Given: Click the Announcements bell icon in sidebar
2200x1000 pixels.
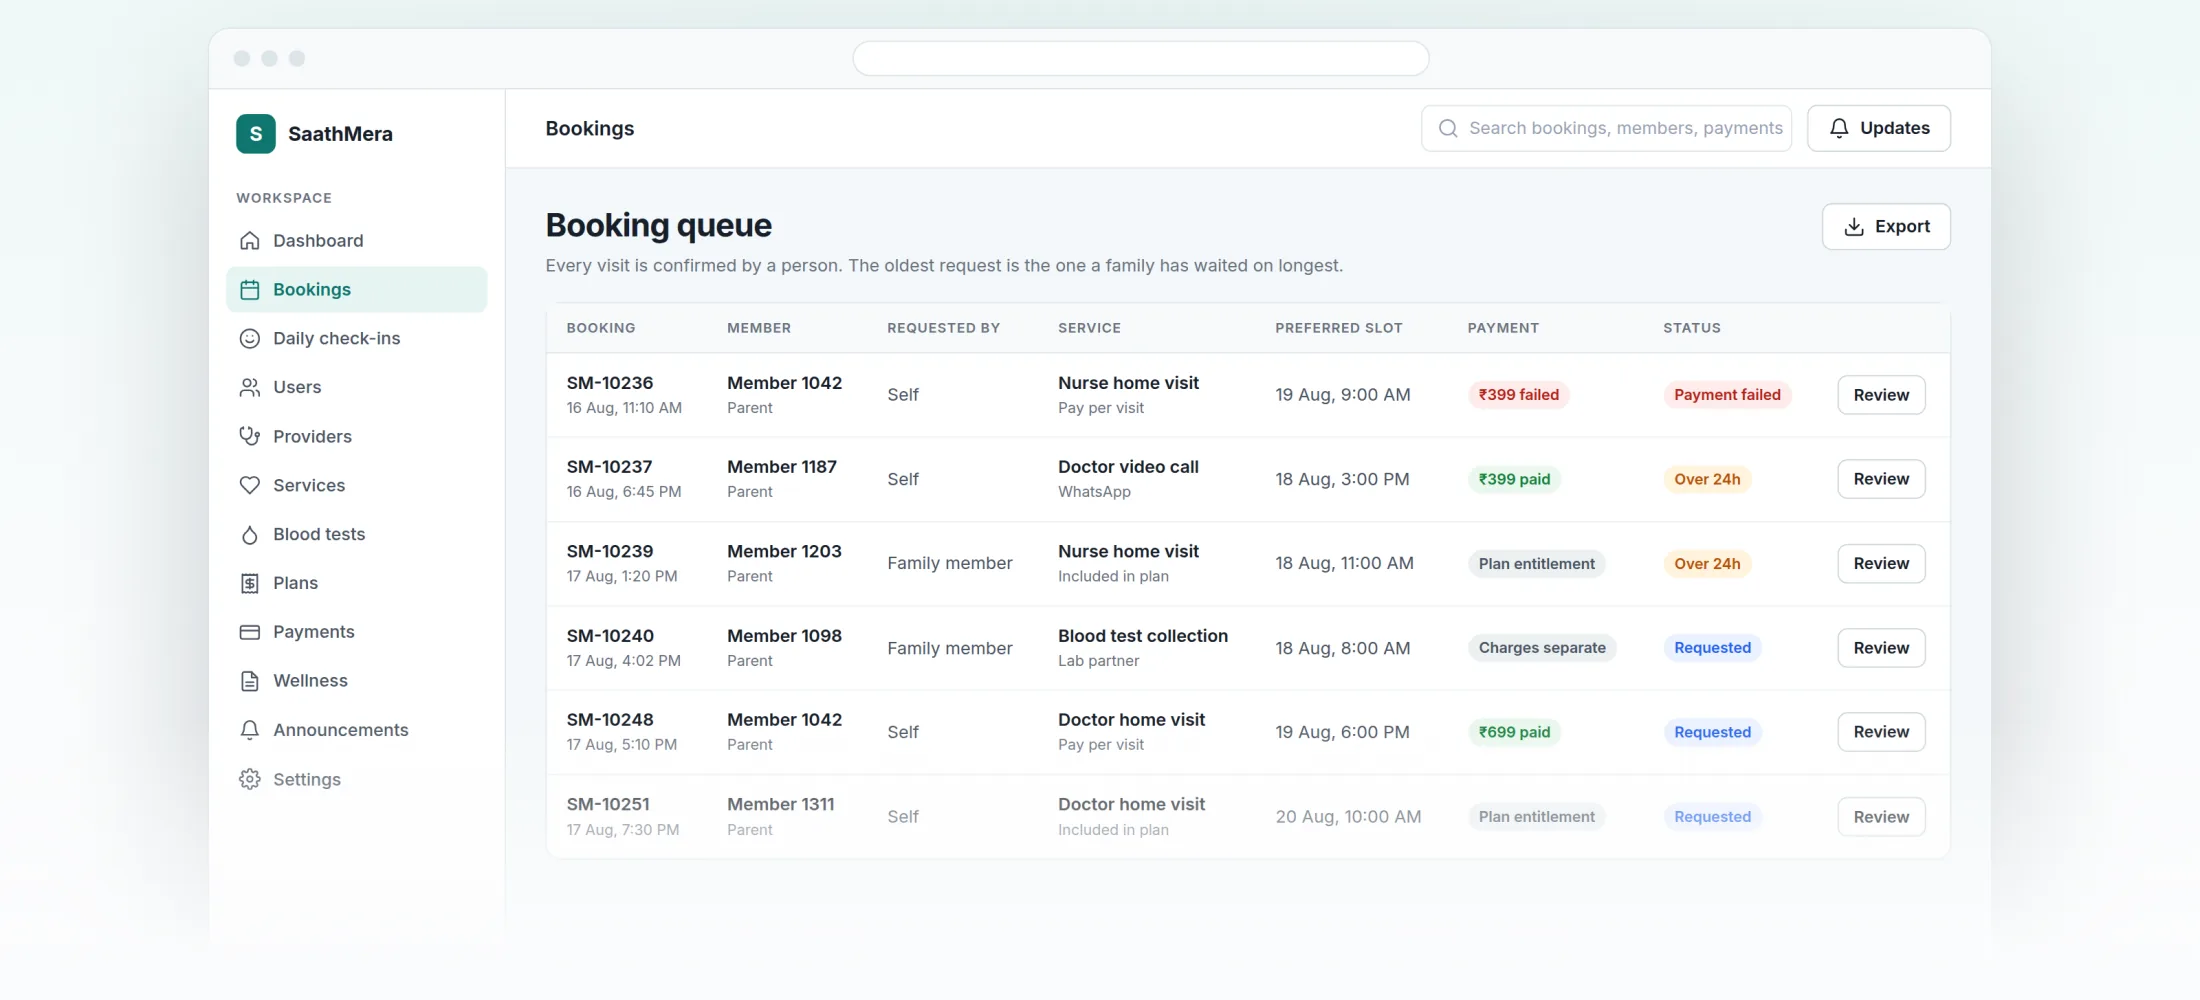Looking at the screenshot, I should (x=250, y=730).
